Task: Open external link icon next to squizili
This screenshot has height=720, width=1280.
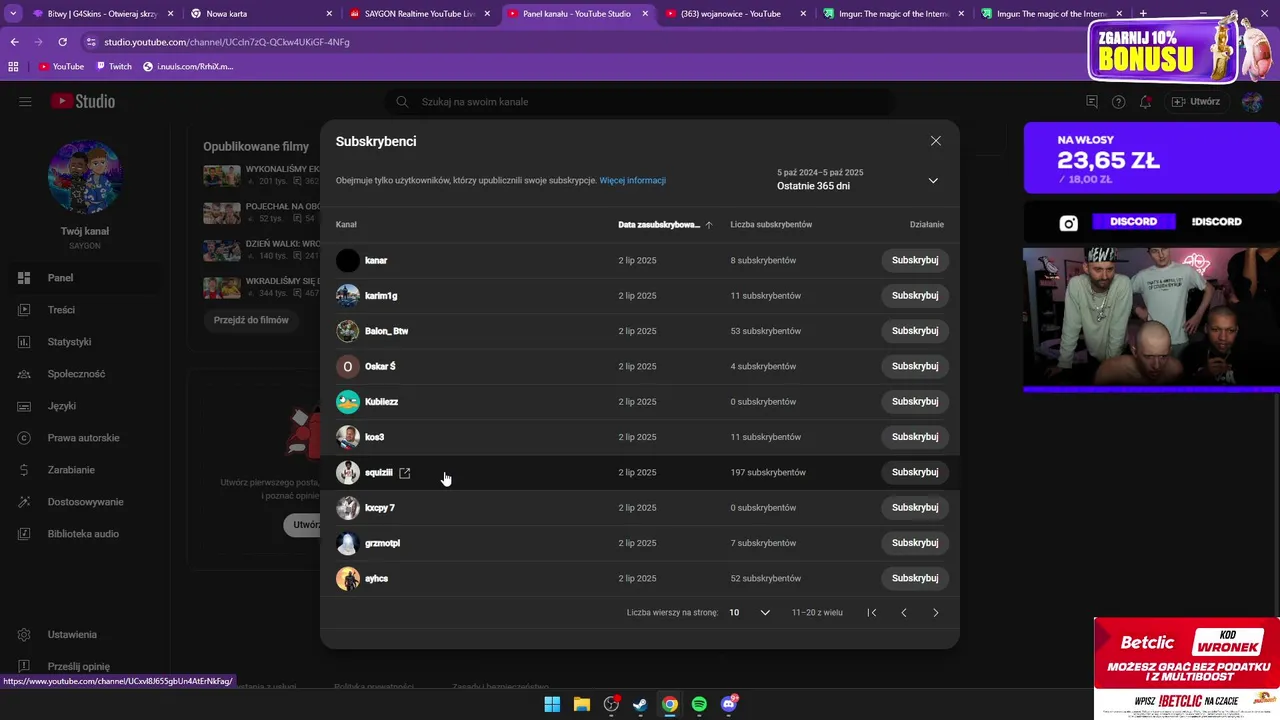Action: 405,473
